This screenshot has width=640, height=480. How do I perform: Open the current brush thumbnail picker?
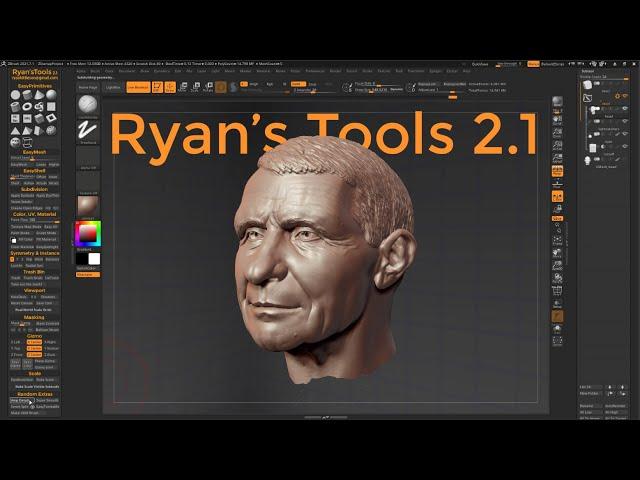point(88,105)
